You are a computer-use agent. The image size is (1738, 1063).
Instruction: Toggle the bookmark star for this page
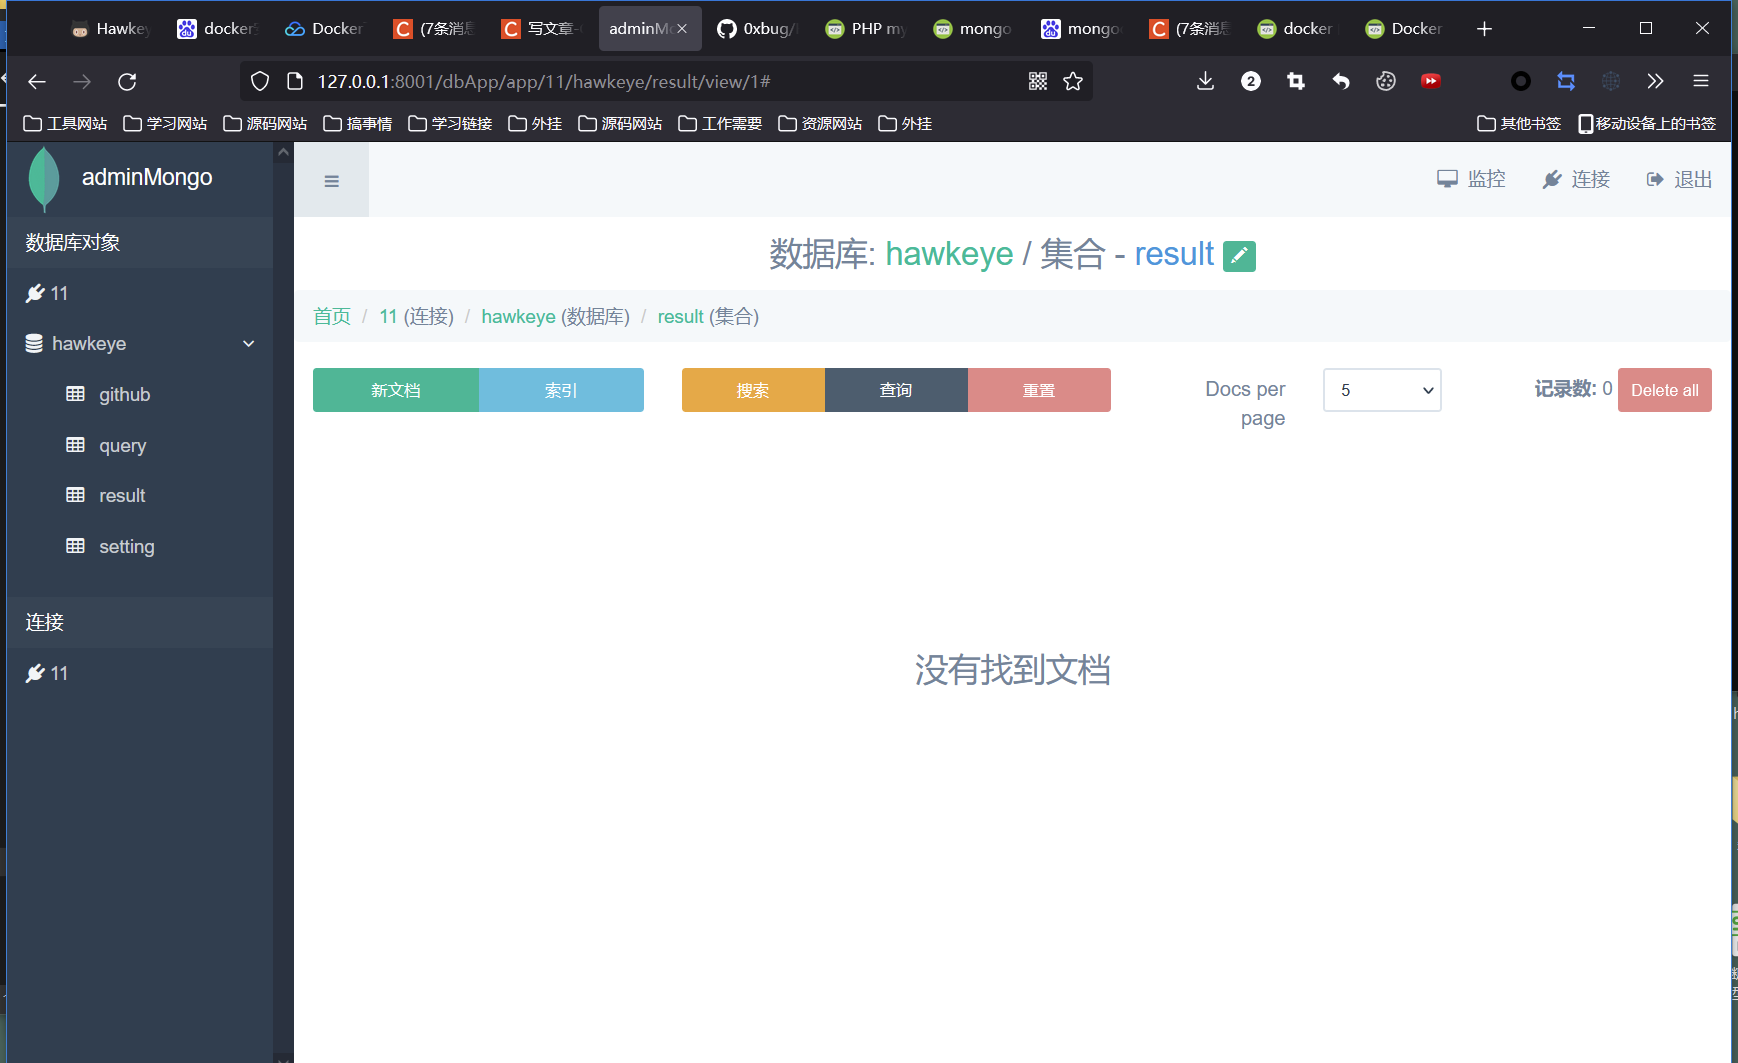1074,81
